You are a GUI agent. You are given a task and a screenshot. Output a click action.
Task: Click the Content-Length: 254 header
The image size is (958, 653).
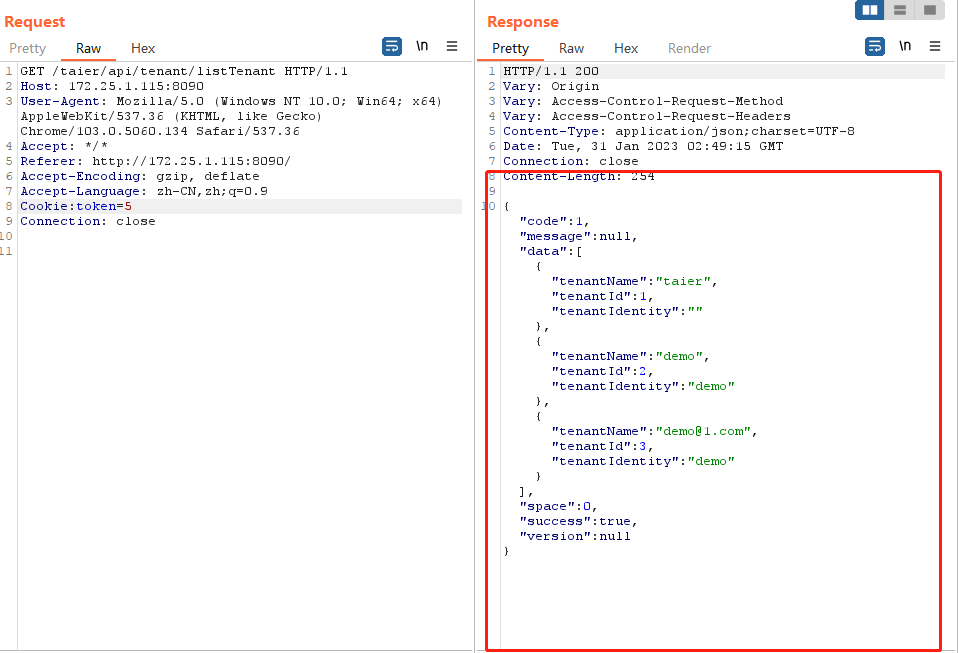coord(579,177)
